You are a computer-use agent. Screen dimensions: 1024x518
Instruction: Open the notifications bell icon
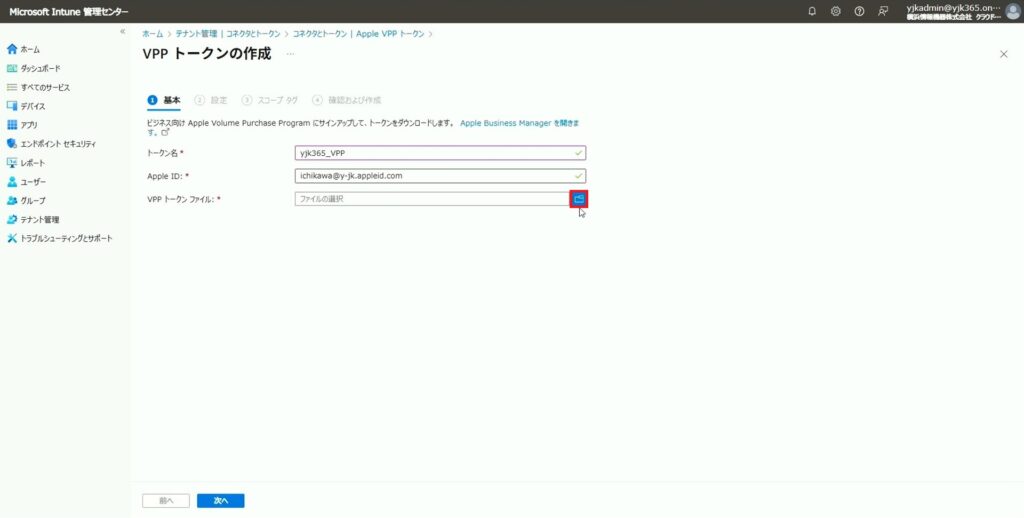812,11
